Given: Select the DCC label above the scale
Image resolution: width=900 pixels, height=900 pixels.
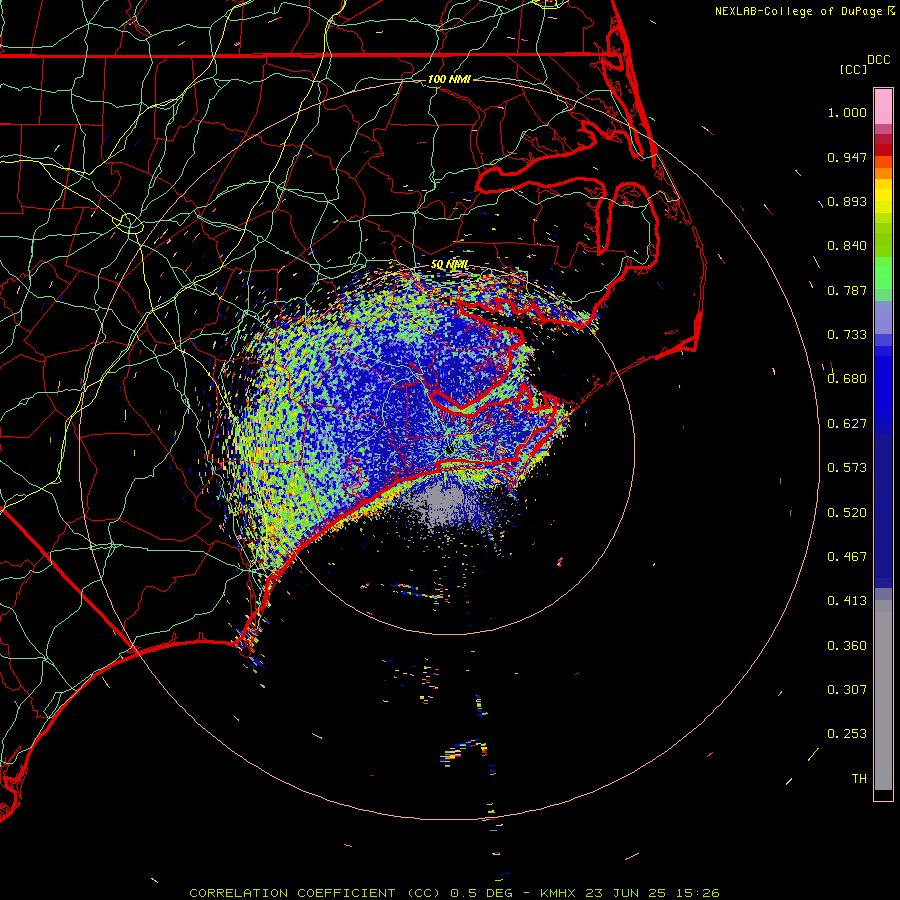Looking at the screenshot, I should pos(878,60).
